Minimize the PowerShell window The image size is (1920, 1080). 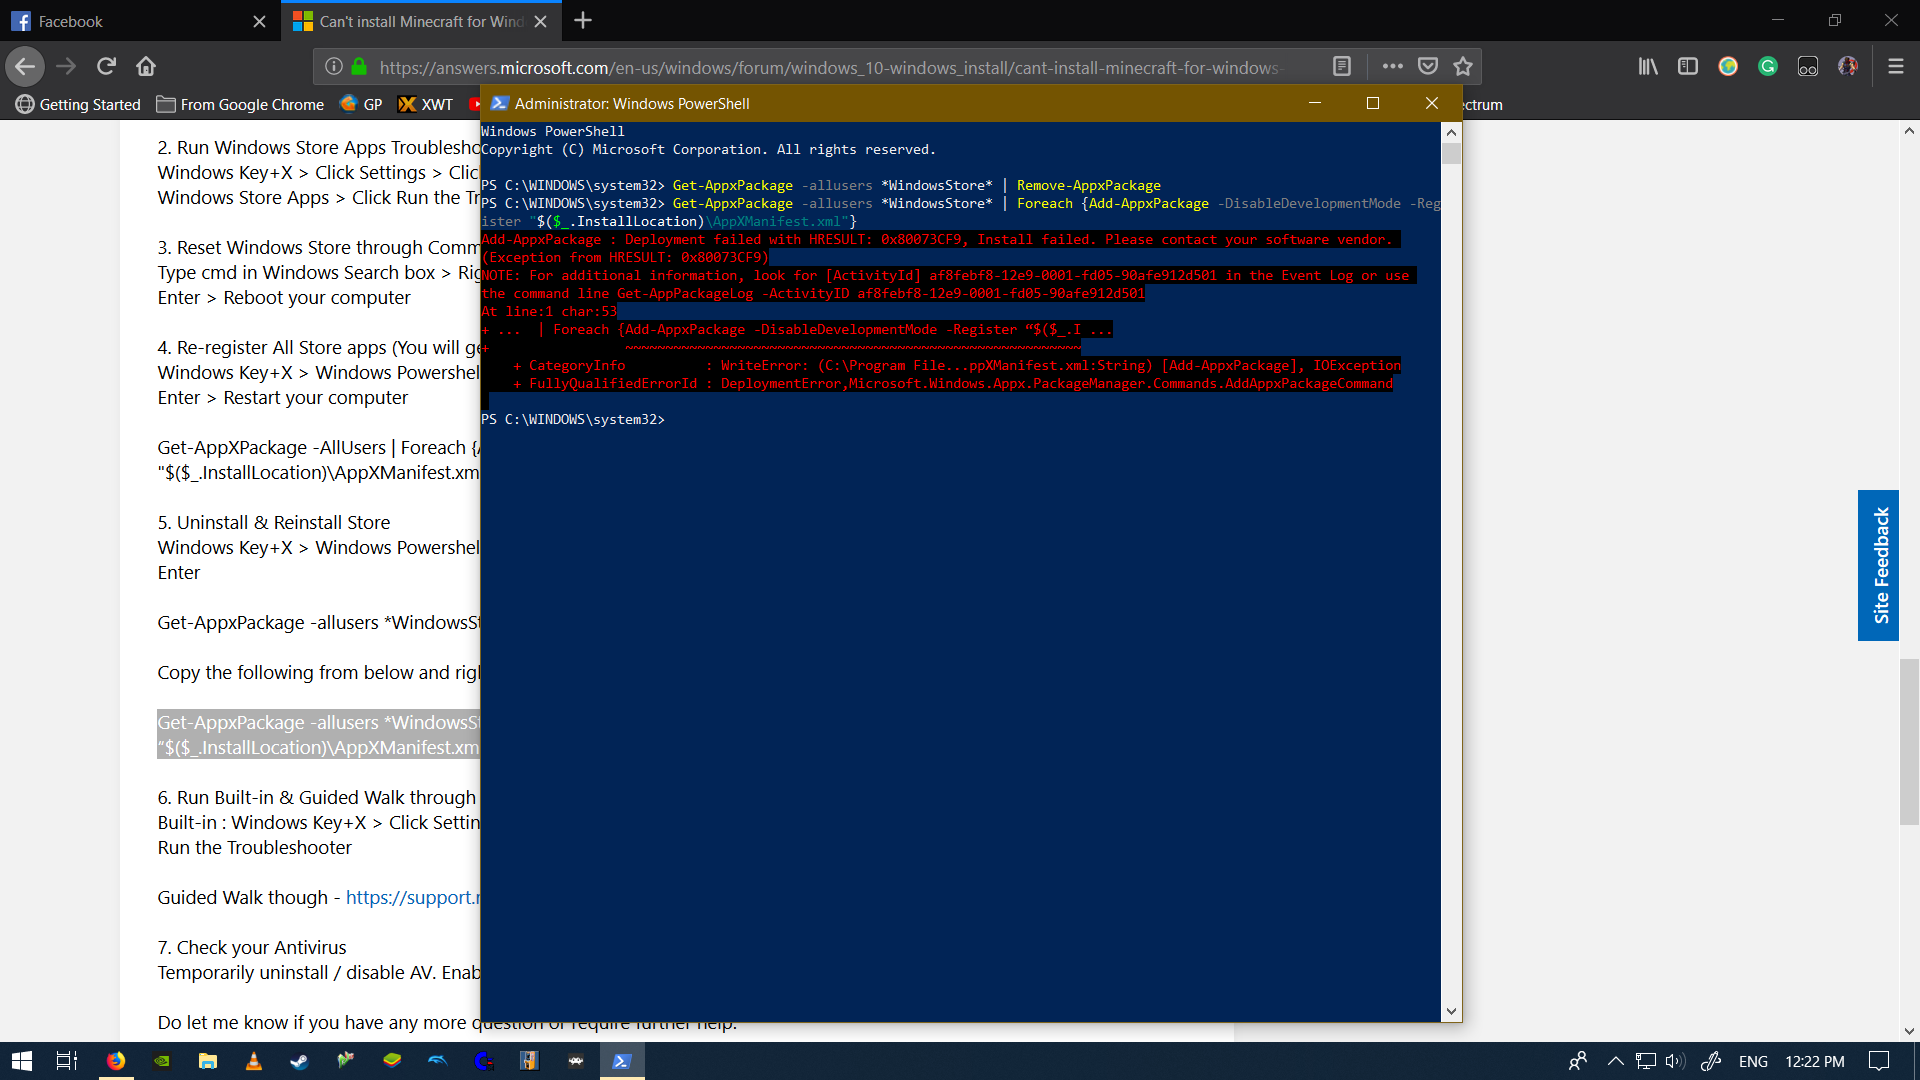(1315, 103)
